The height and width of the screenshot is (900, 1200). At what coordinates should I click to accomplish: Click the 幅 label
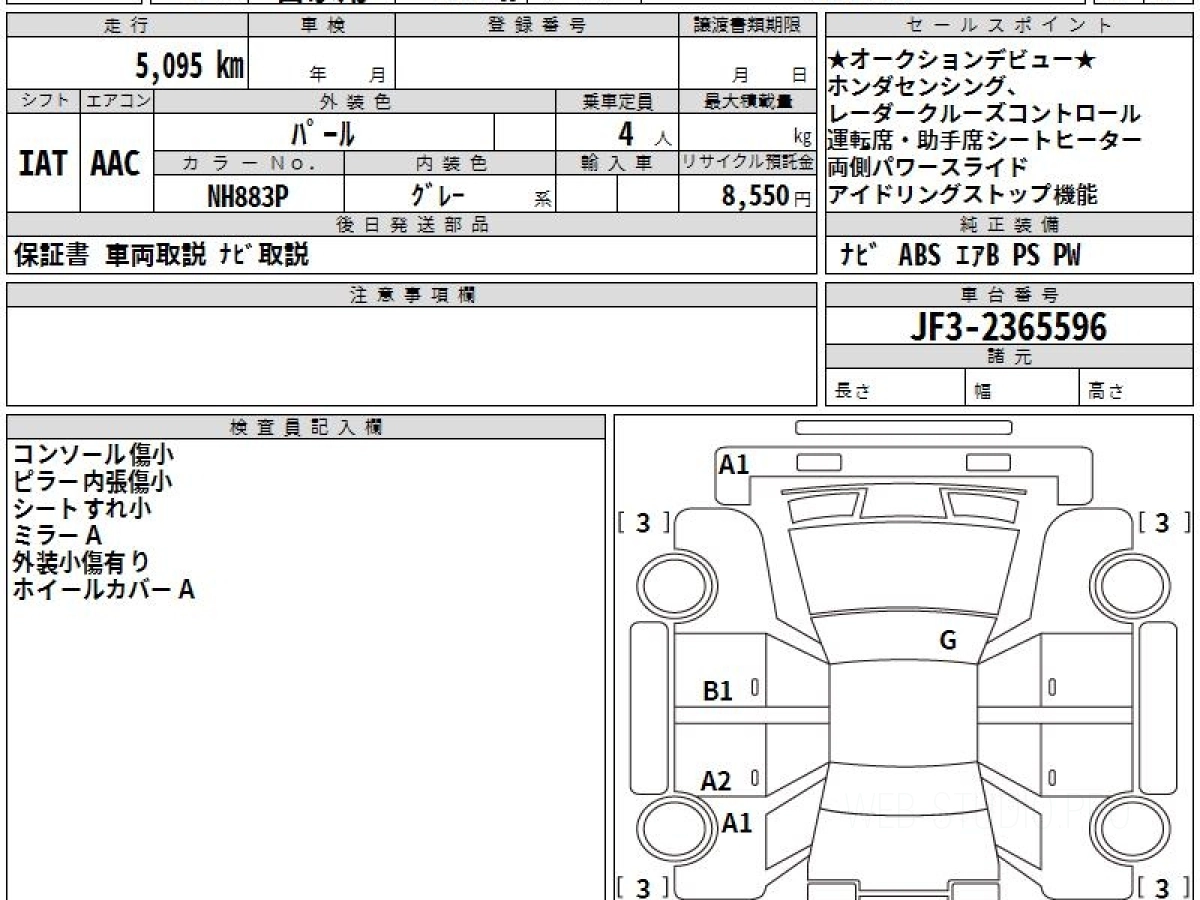pyautogui.click(x=983, y=392)
